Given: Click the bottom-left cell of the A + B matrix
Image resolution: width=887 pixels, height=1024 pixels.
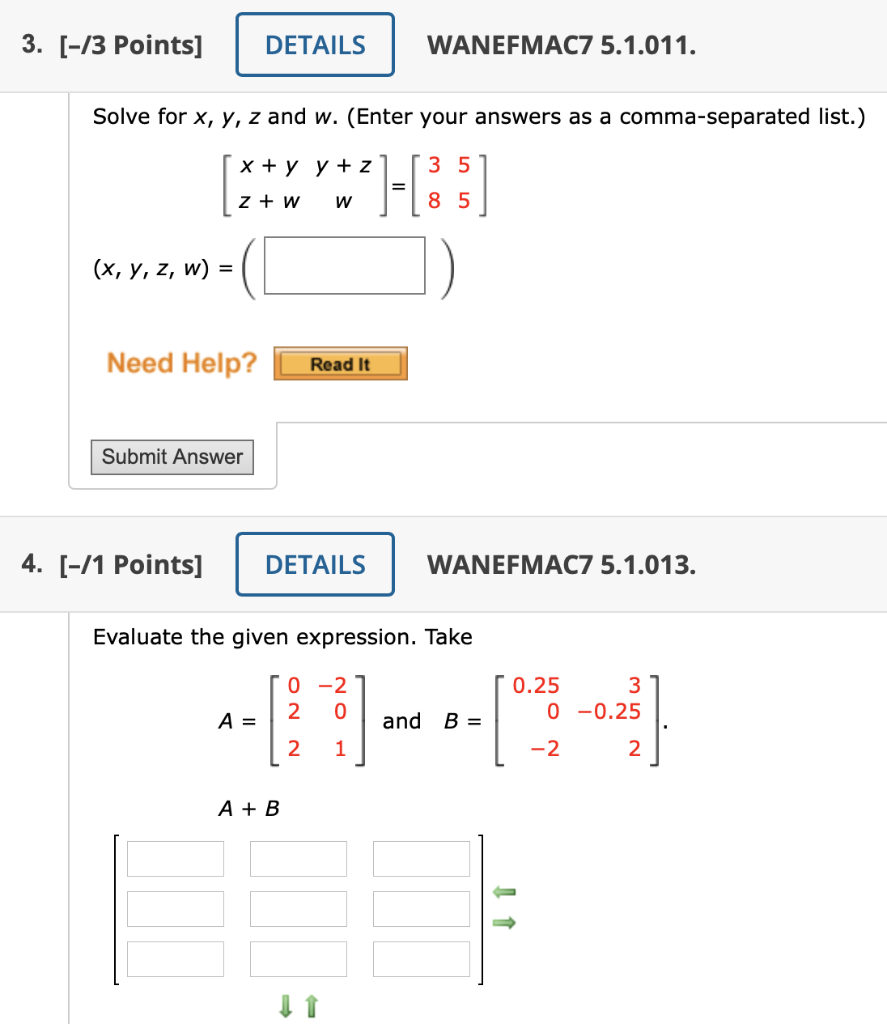Looking at the screenshot, I should [x=175, y=958].
